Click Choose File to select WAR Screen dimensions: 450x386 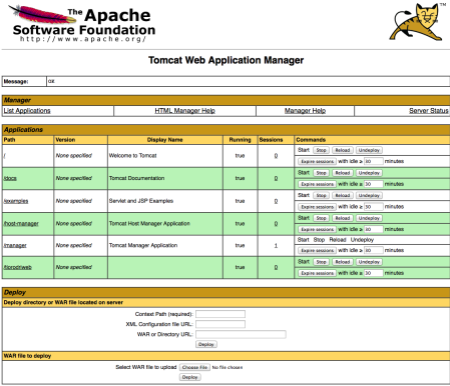tap(195, 367)
